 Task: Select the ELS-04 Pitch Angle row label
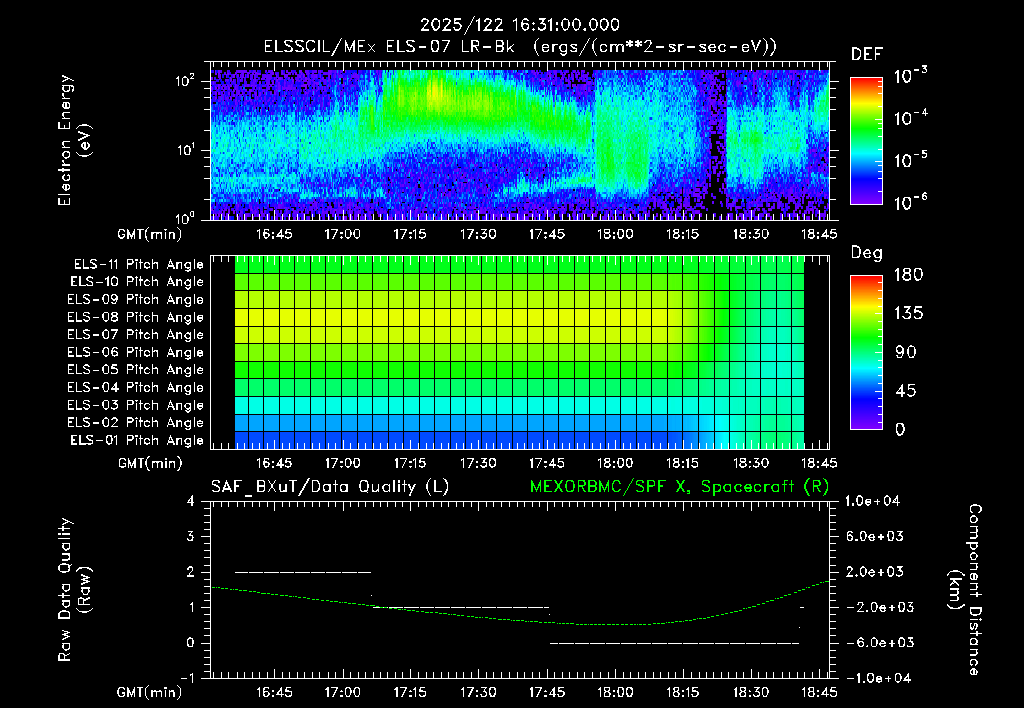click(135, 387)
